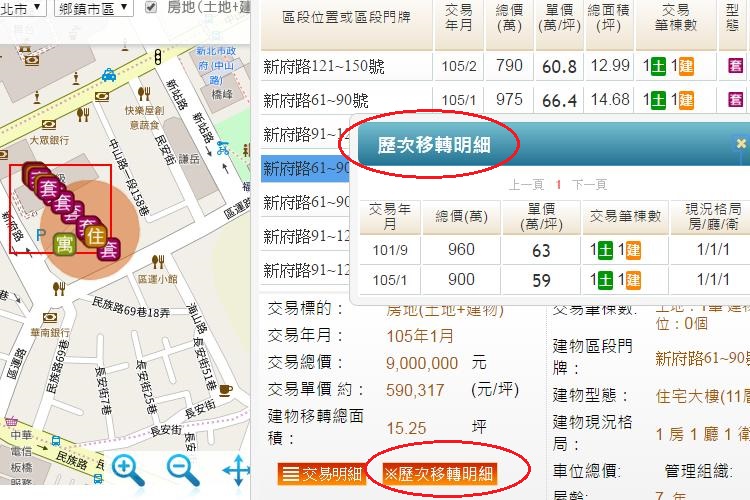Open the 縣市 dropdown ending in 北市
Screen dimensions: 750x500
click(22, 8)
